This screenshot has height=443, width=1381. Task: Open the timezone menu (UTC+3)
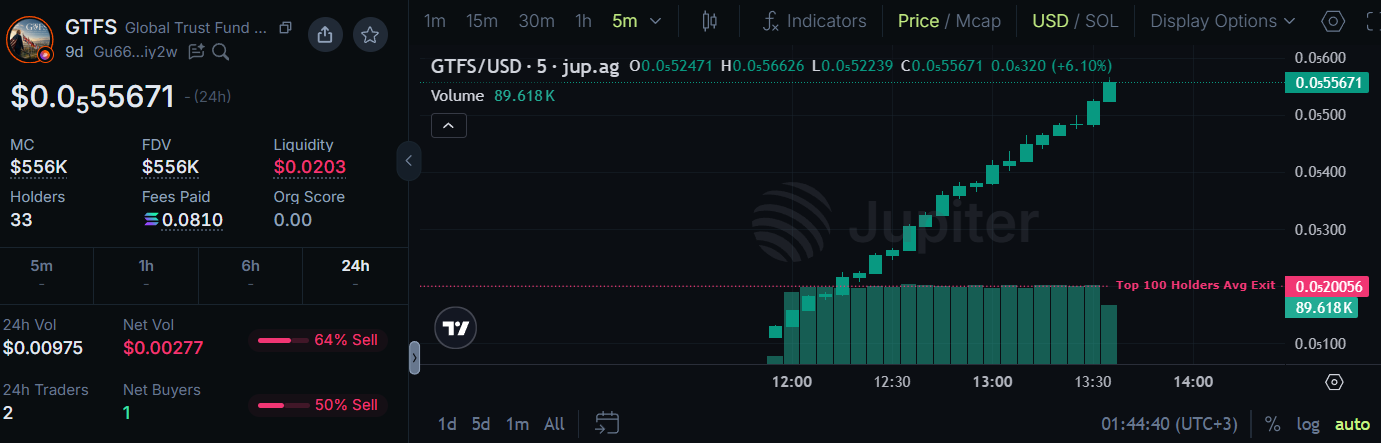click(1170, 424)
